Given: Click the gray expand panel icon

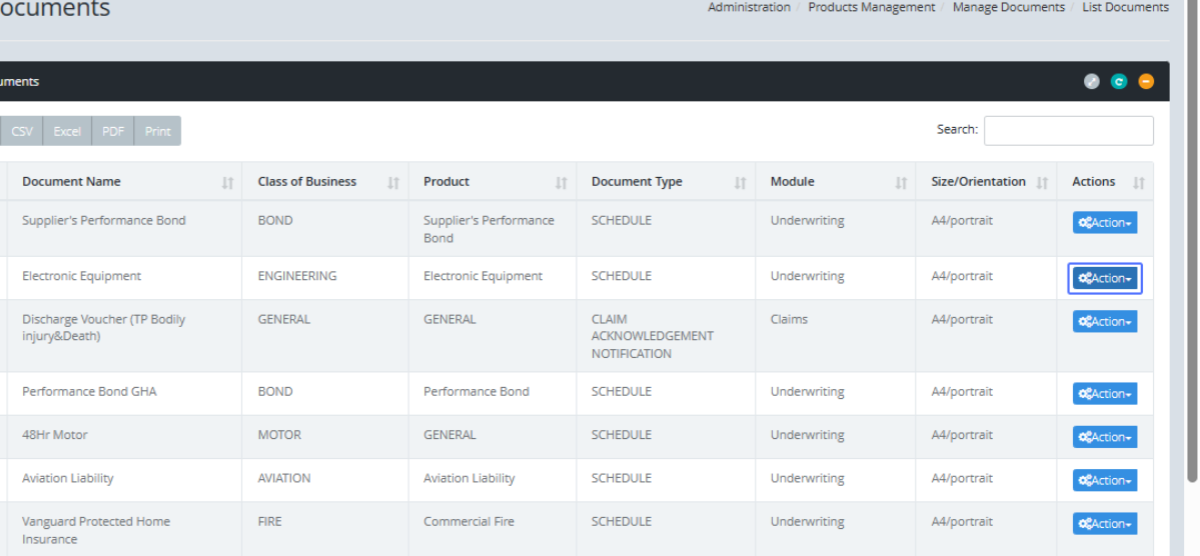Looking at the screenshot, I should pyautogui.click(x=1092, y=82).
